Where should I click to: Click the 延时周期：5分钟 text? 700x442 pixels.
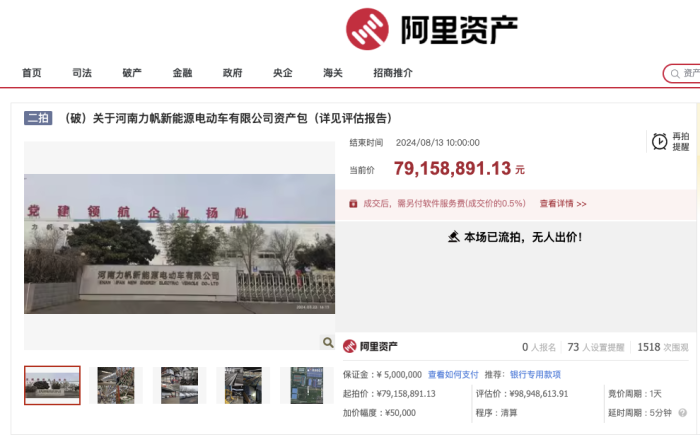coord(640,413)
